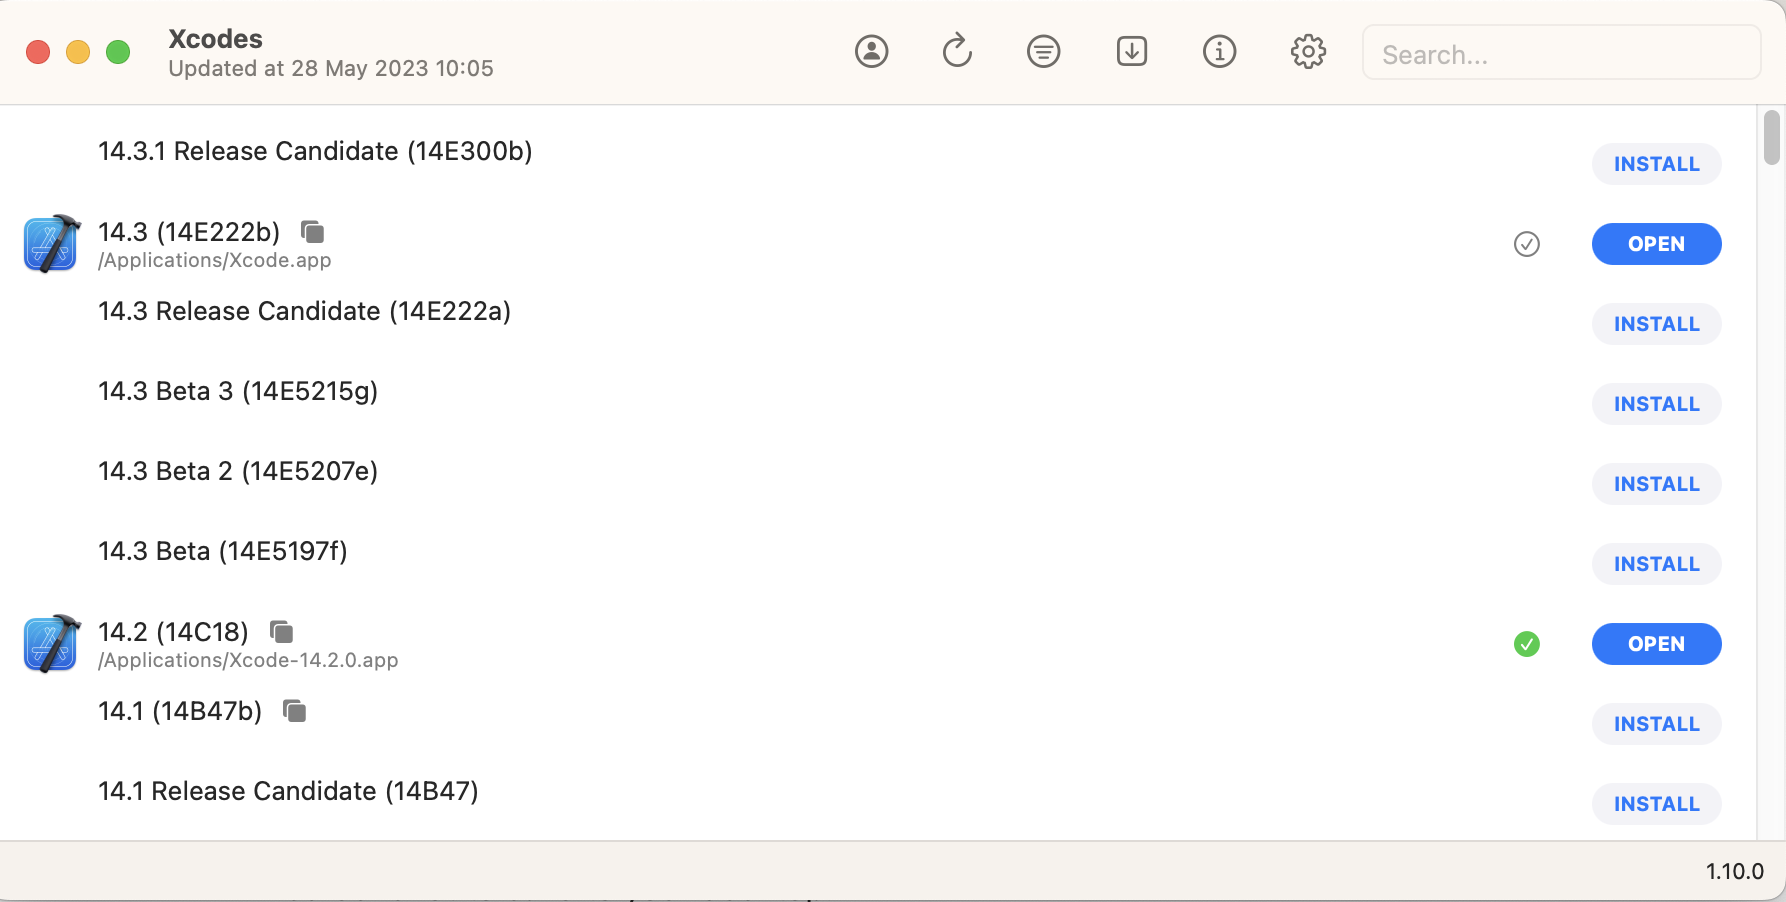Install Xcode 14.1 (14B47b)
The width and height of the screenshot is (1786, 902).
(1656, 724)
